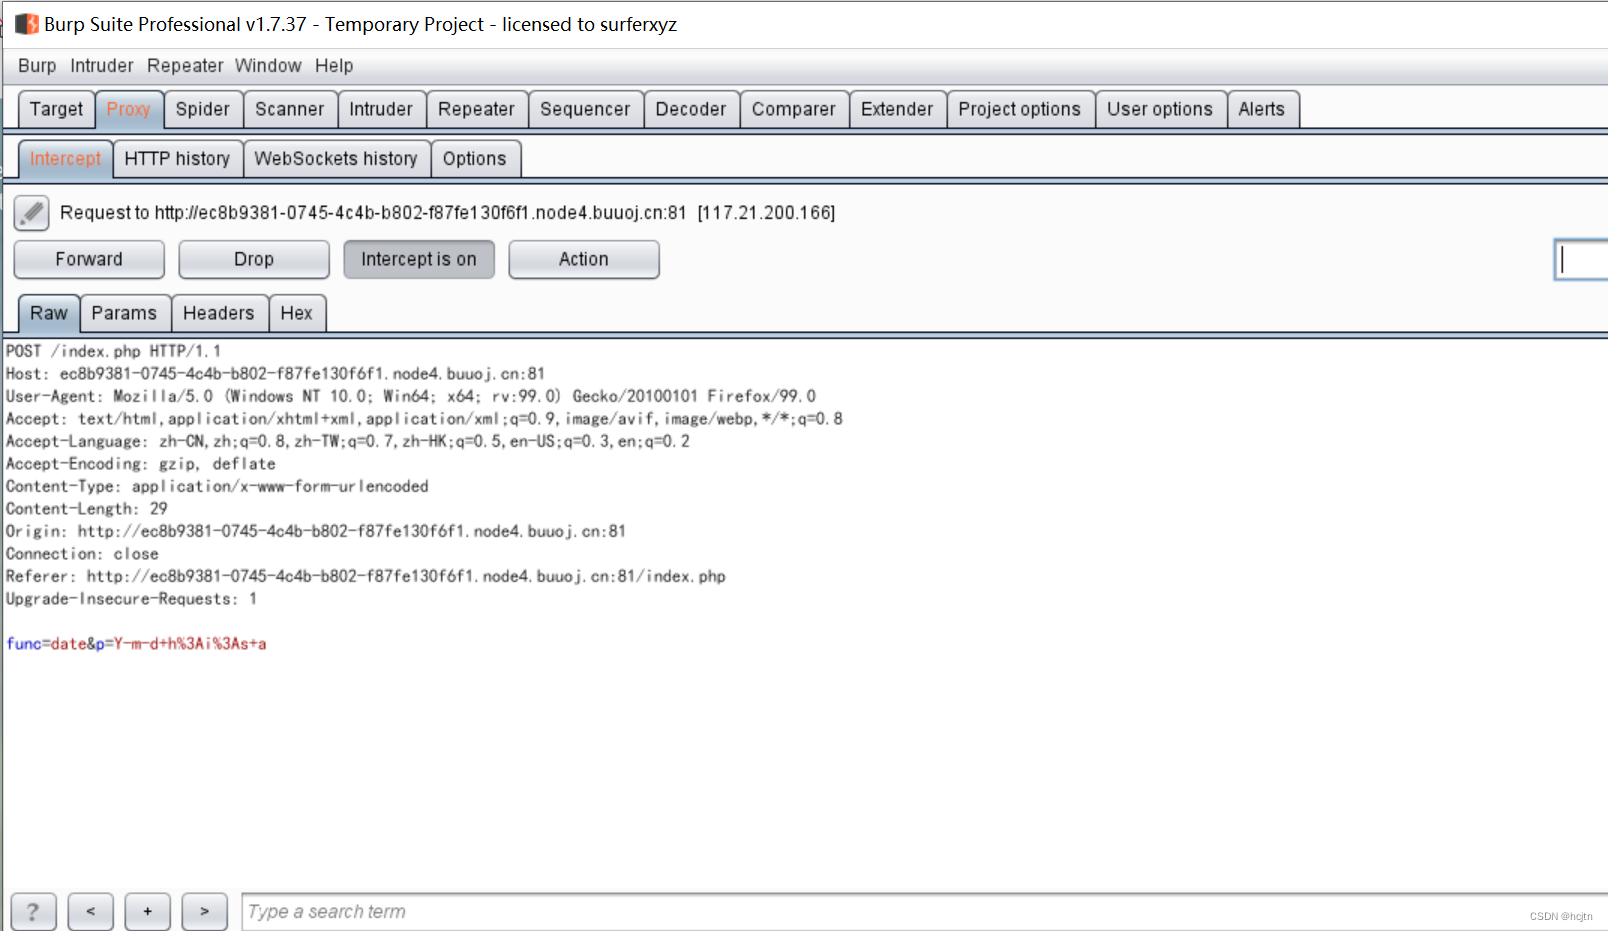Forward the intercepted POST request
This screenshot has width=1608, height=931.
(88, 259)
